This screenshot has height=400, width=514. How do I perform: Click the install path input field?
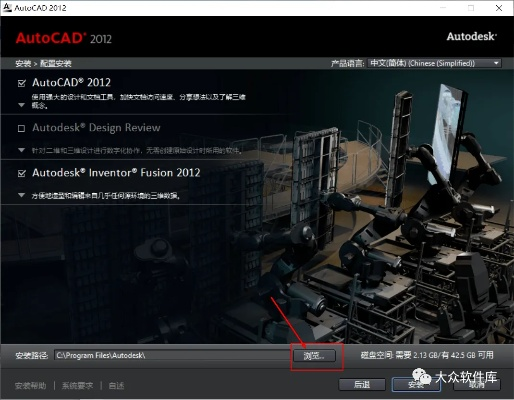(173, 355)
